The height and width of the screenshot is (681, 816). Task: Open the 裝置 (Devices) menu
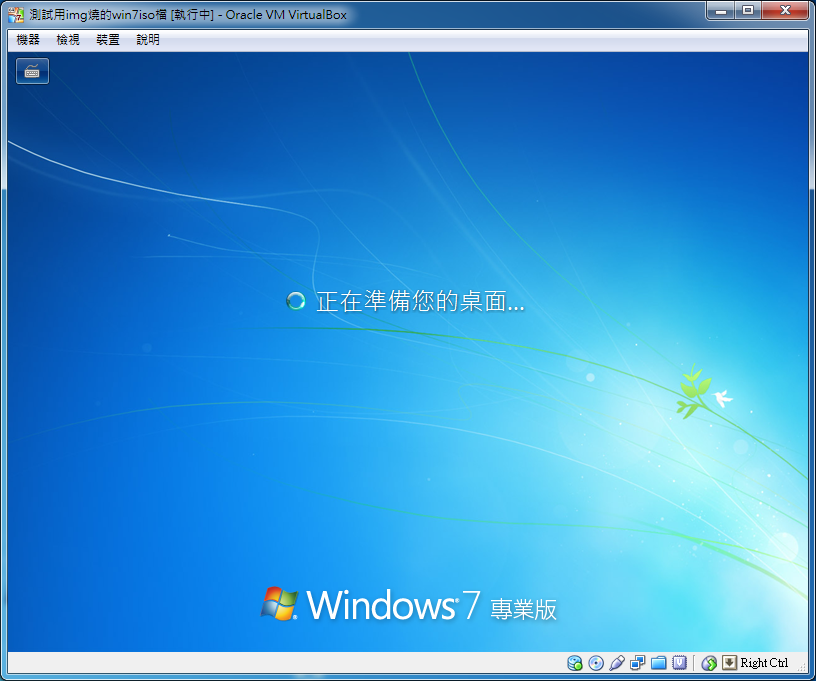tap(108, 40)
